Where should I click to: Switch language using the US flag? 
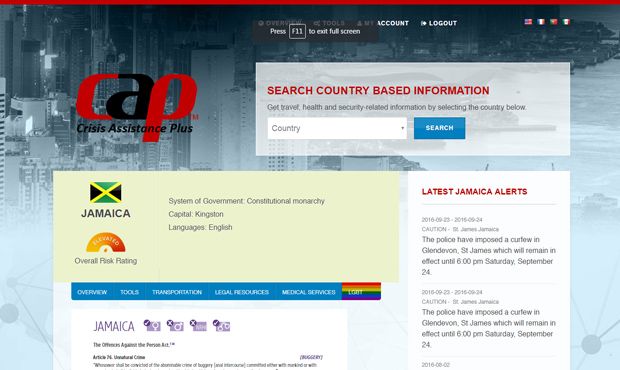[x=528, y=22]
